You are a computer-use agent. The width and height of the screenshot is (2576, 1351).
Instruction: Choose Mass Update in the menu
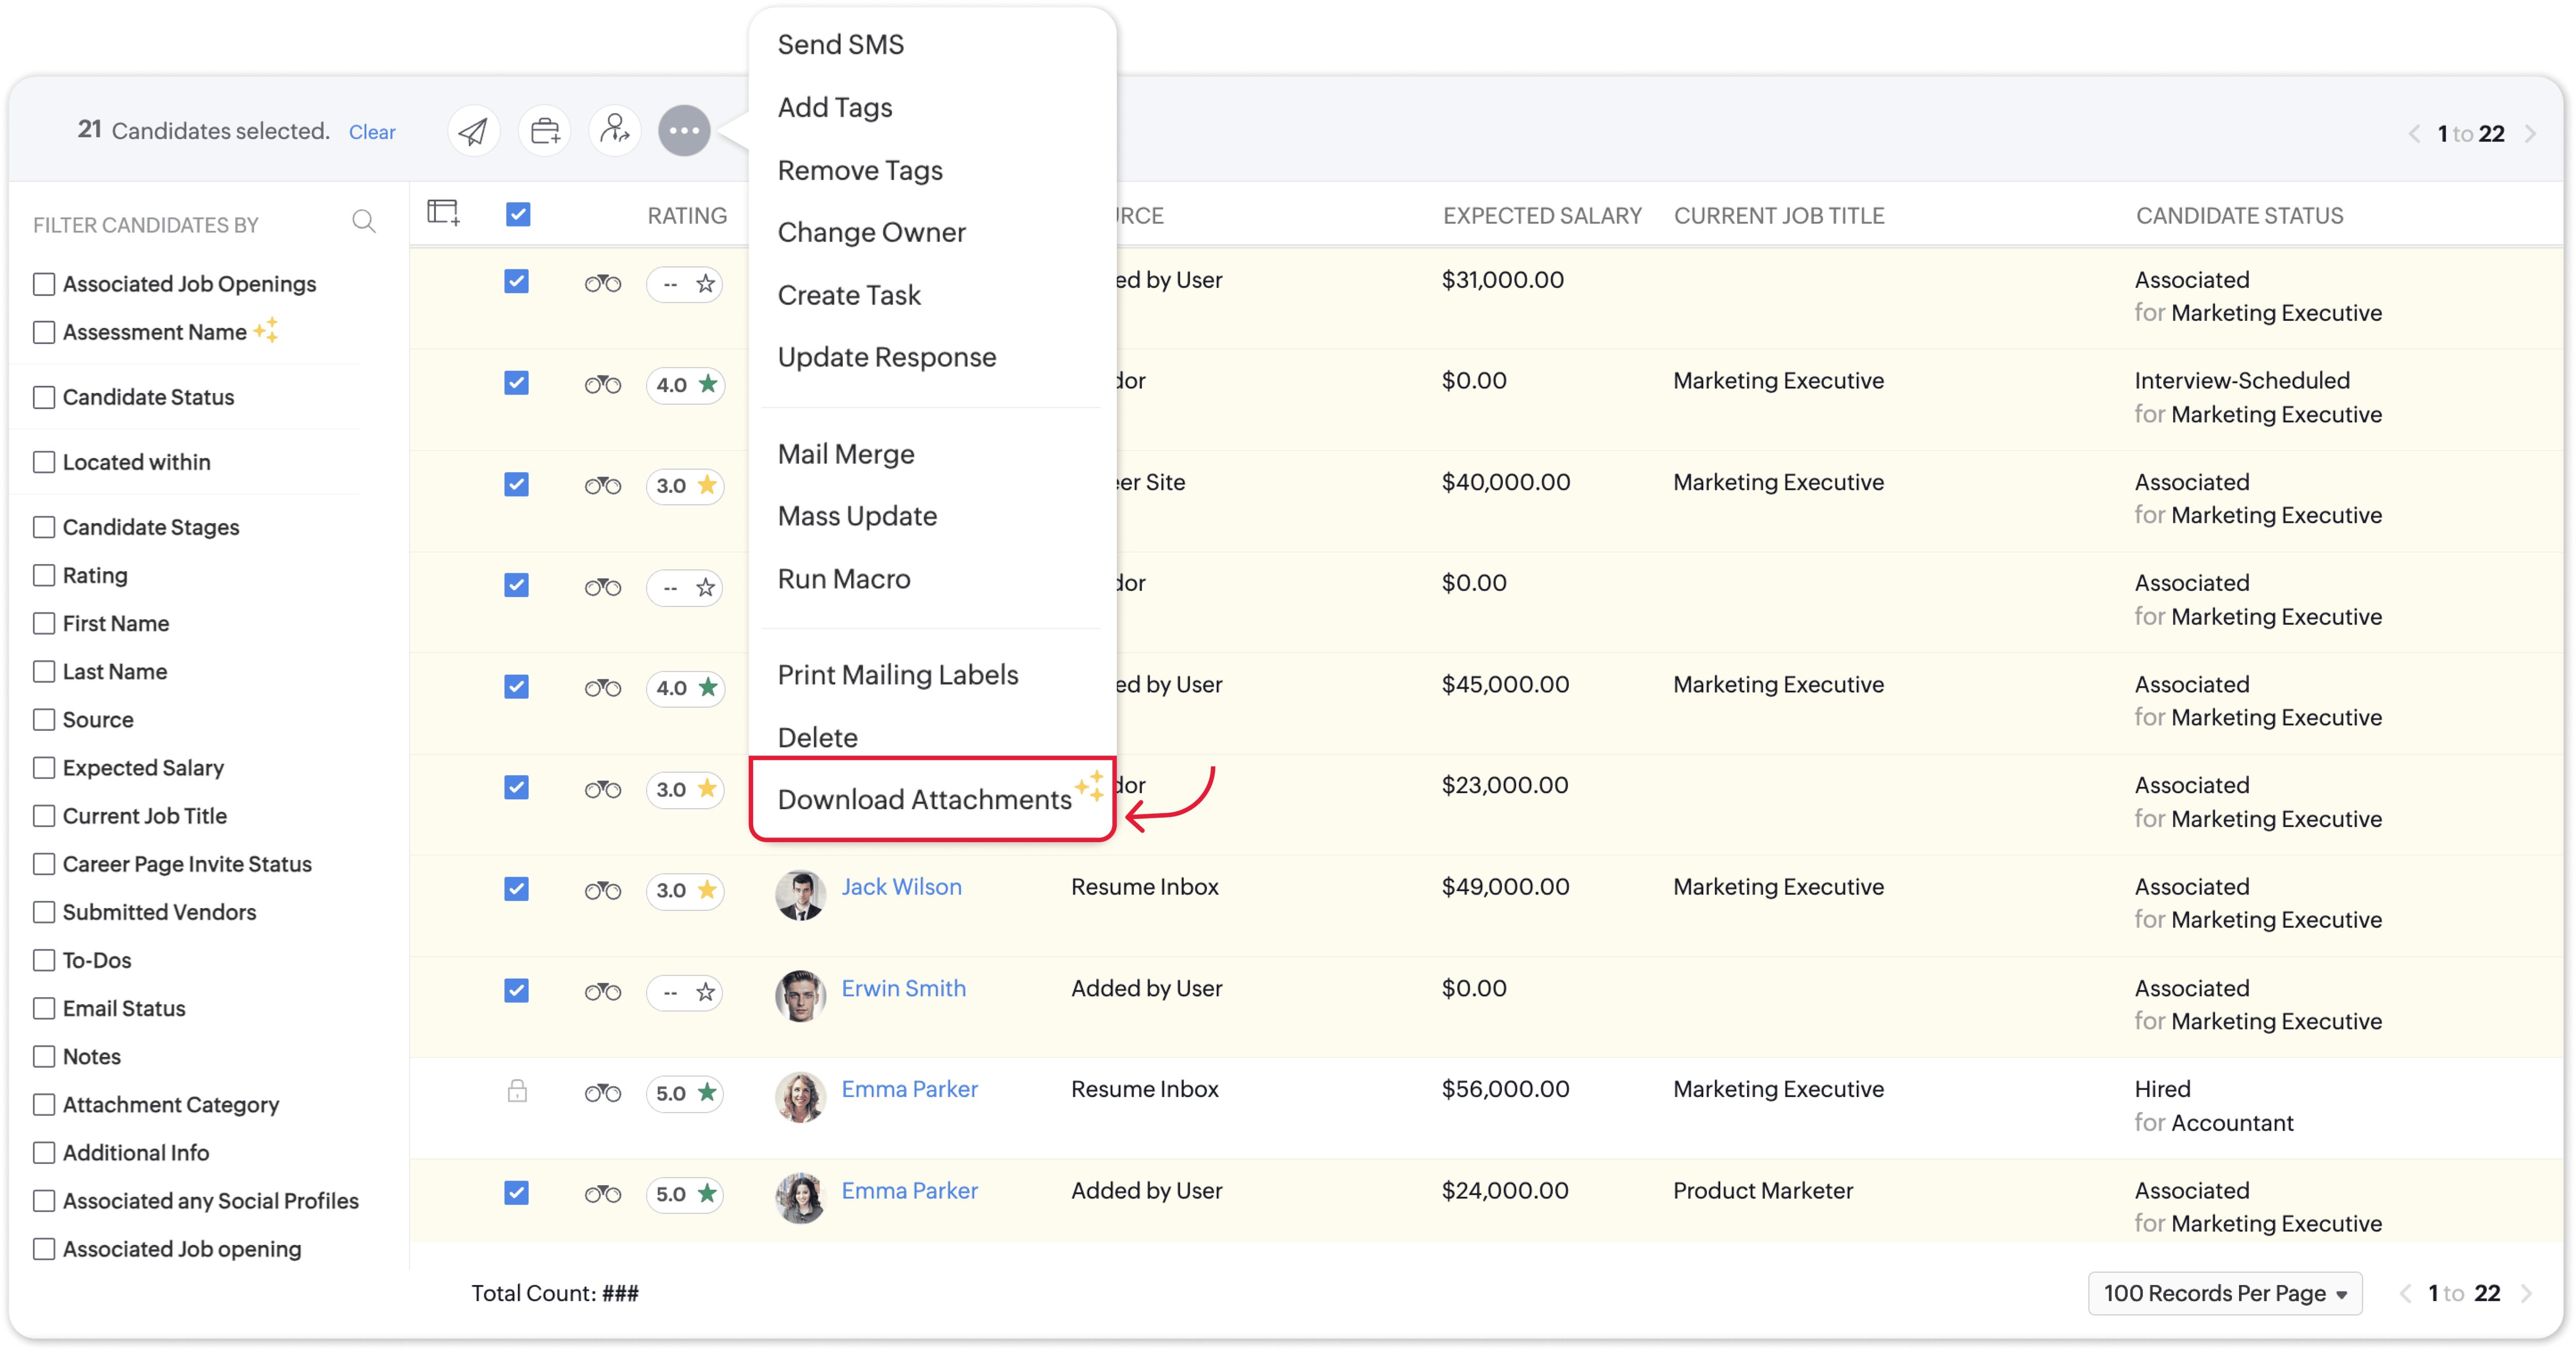click(x=857, y=516)
